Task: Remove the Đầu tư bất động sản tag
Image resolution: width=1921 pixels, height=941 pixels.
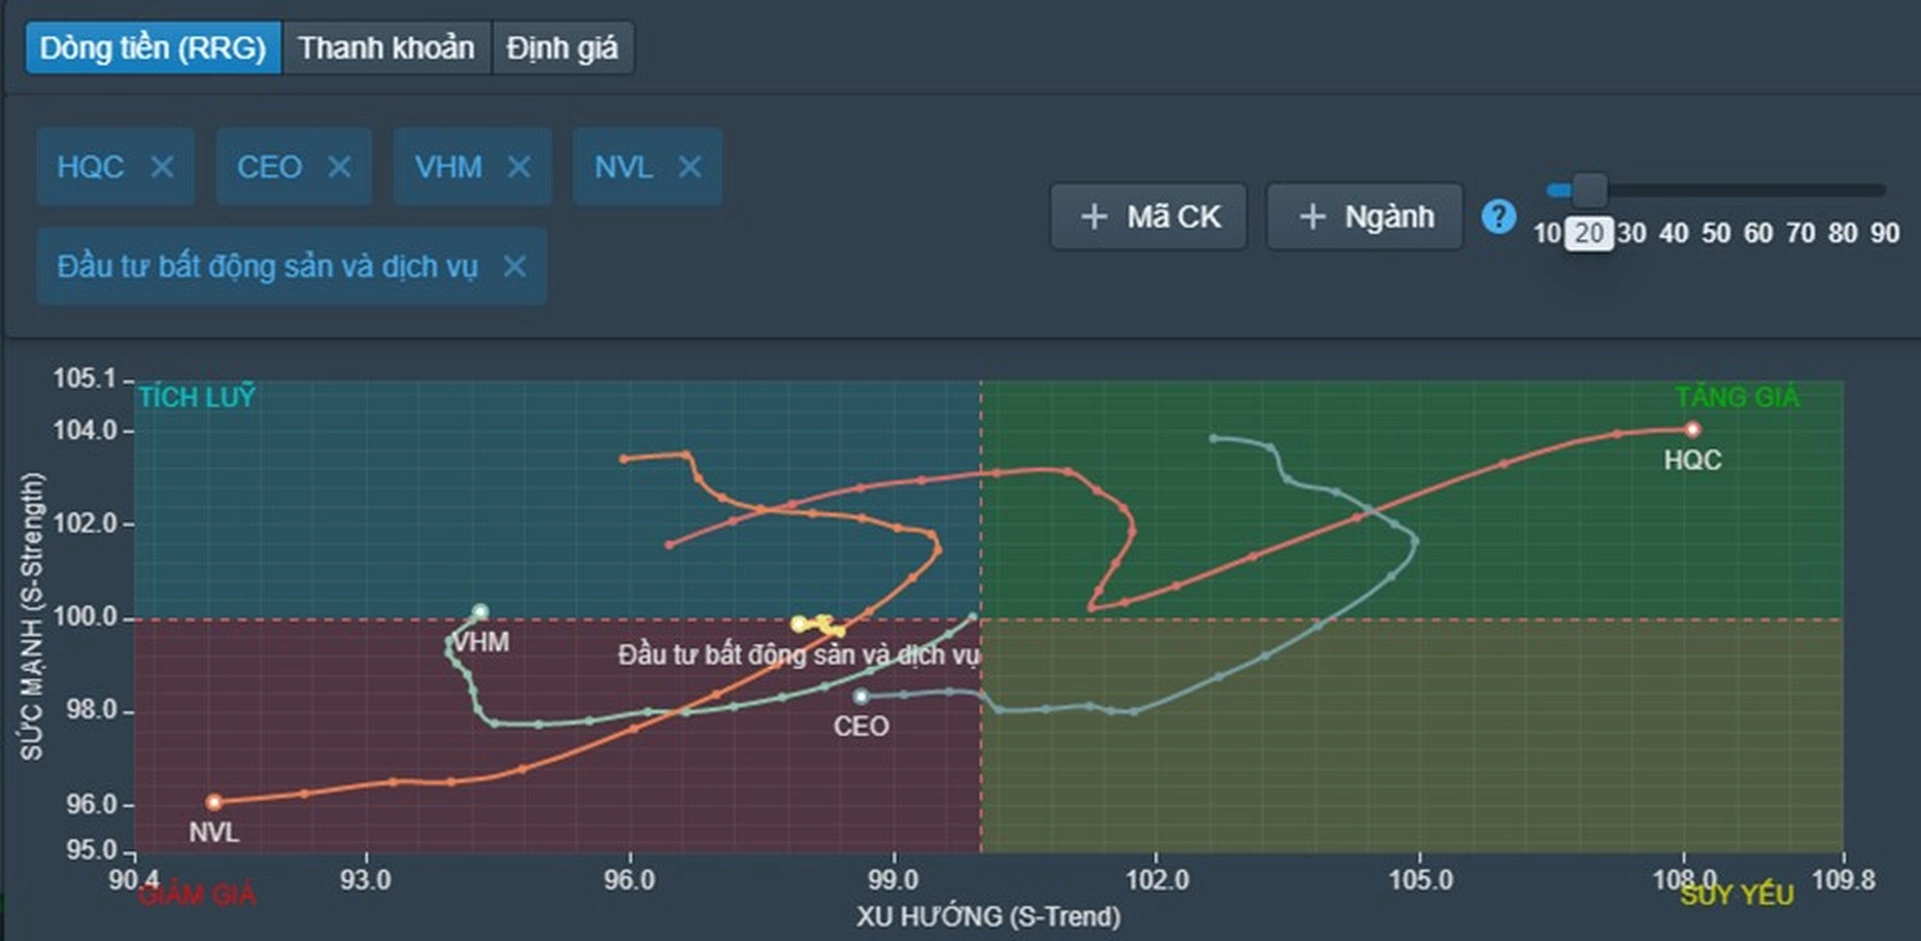Action: coord(514,266)
